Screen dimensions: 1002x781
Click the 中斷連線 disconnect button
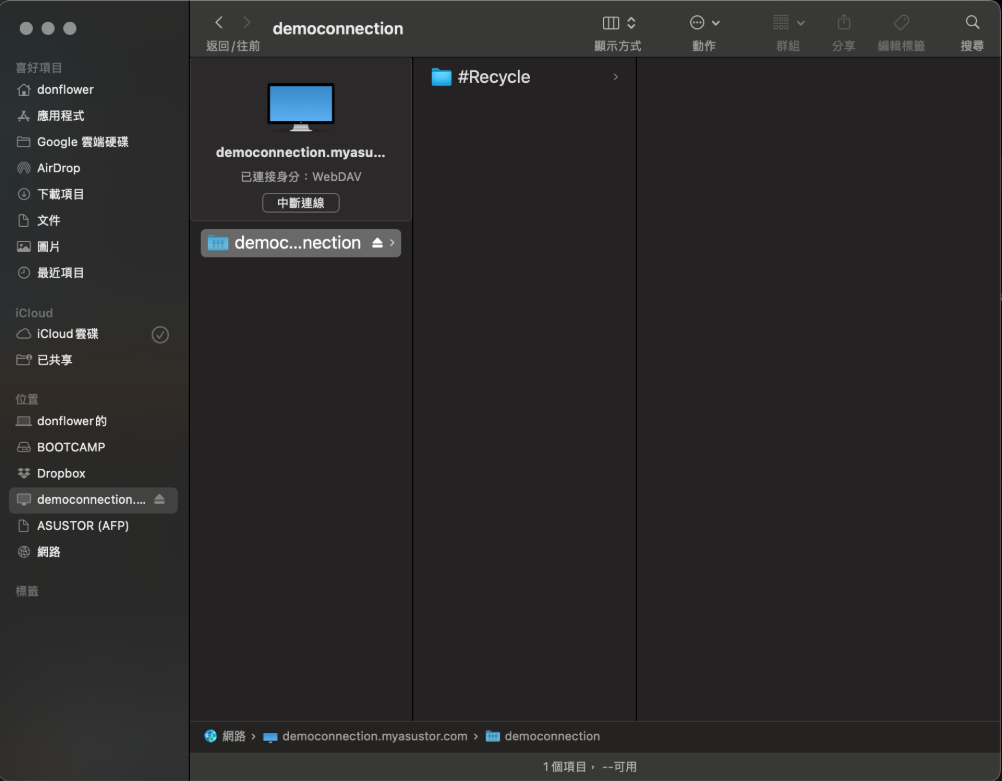click(x=301, y=203)
